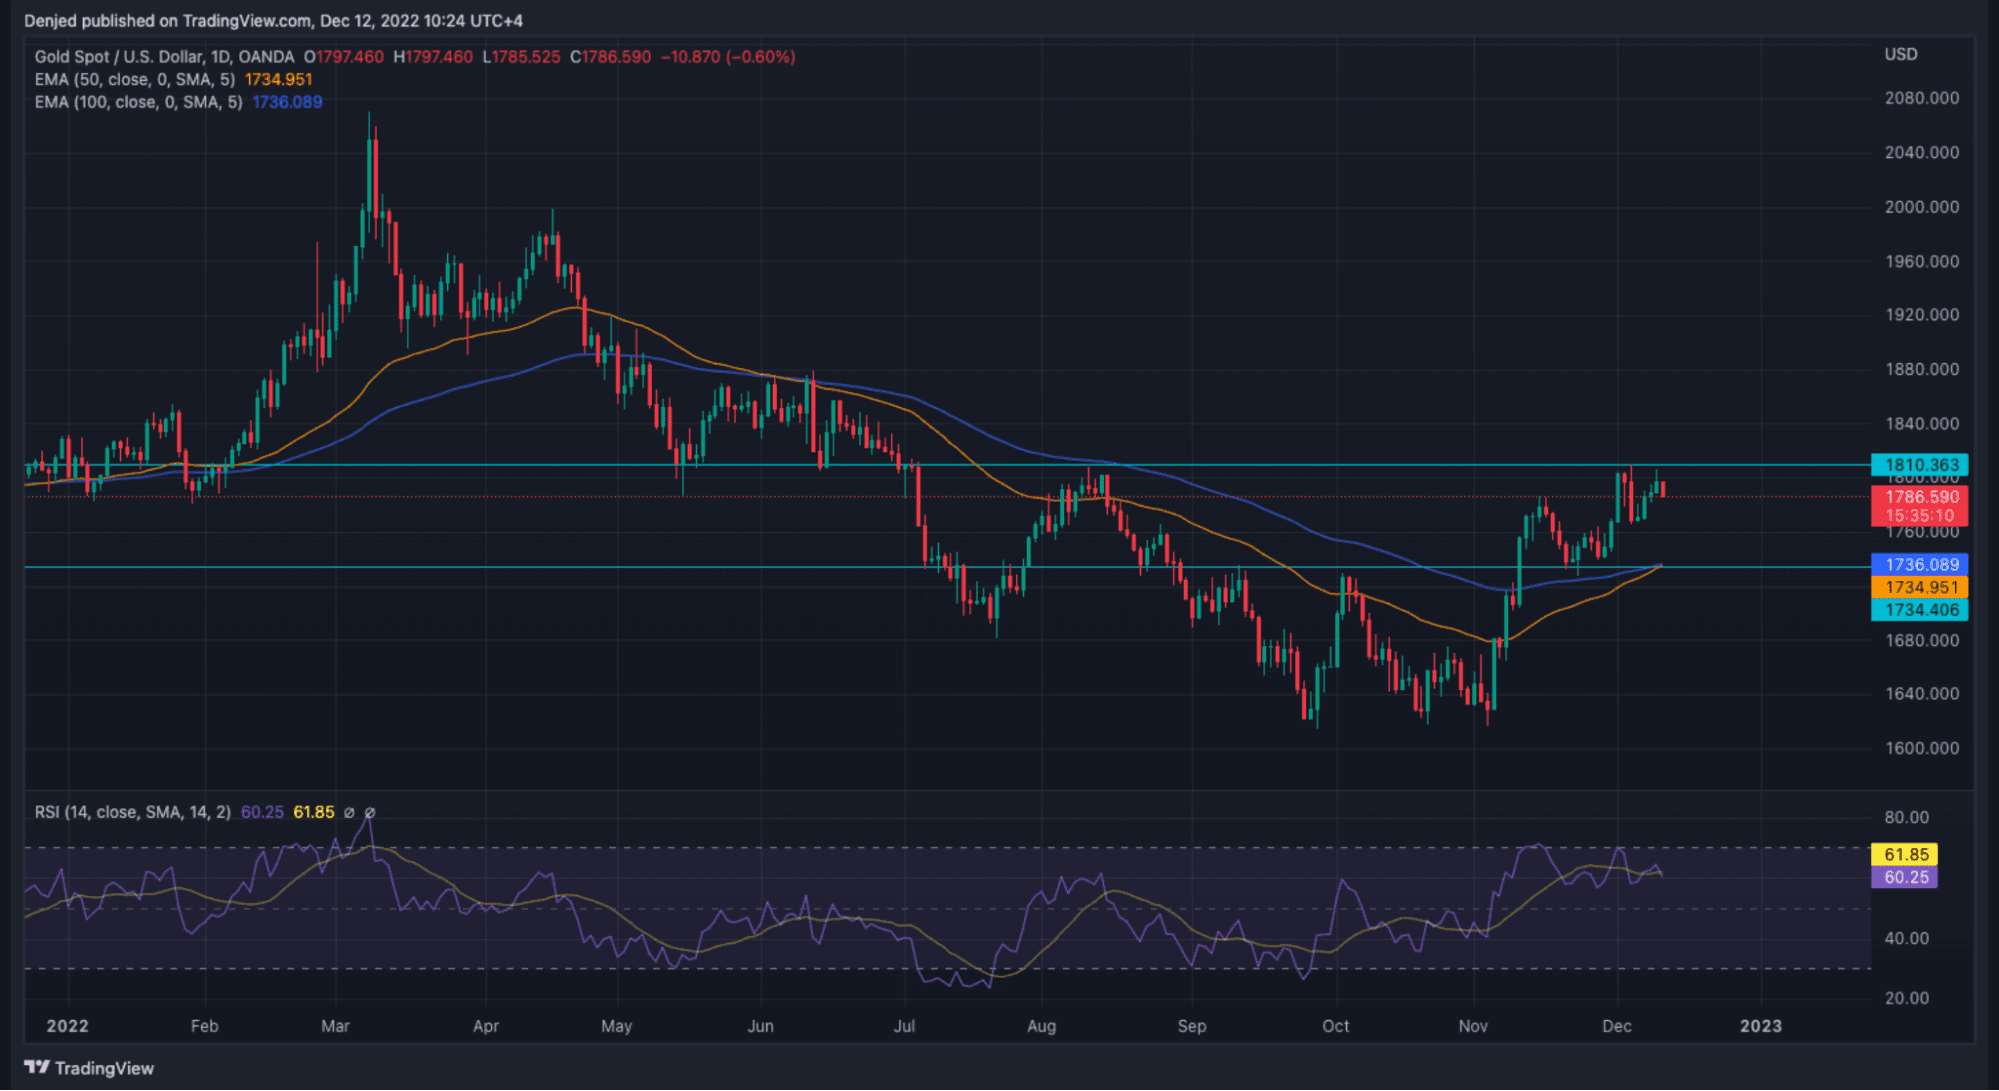Select the EMA 100 indicator legend
This screenshot has height=1091, width=1999.
(x=138, y=102)
